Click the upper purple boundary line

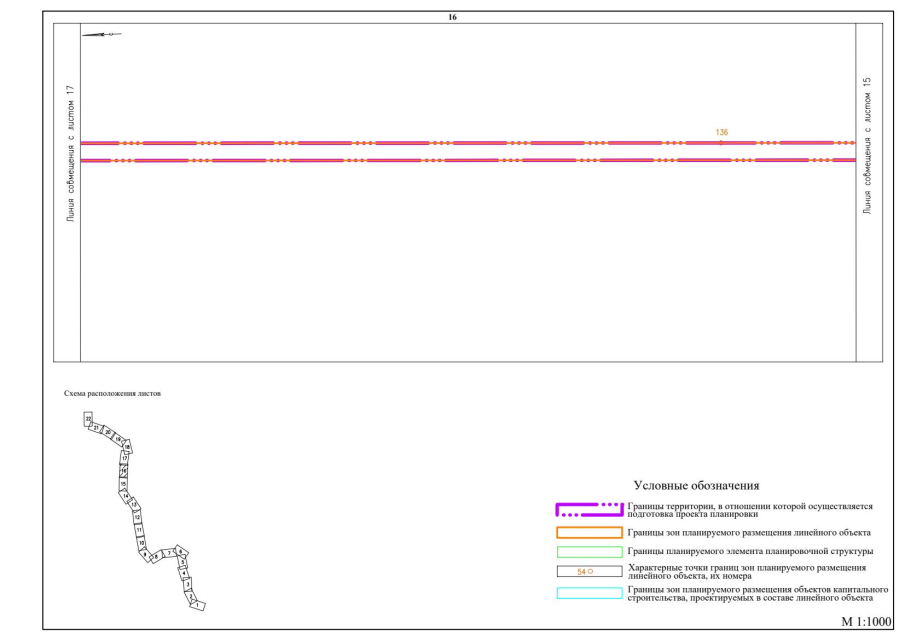click(400, 143)
